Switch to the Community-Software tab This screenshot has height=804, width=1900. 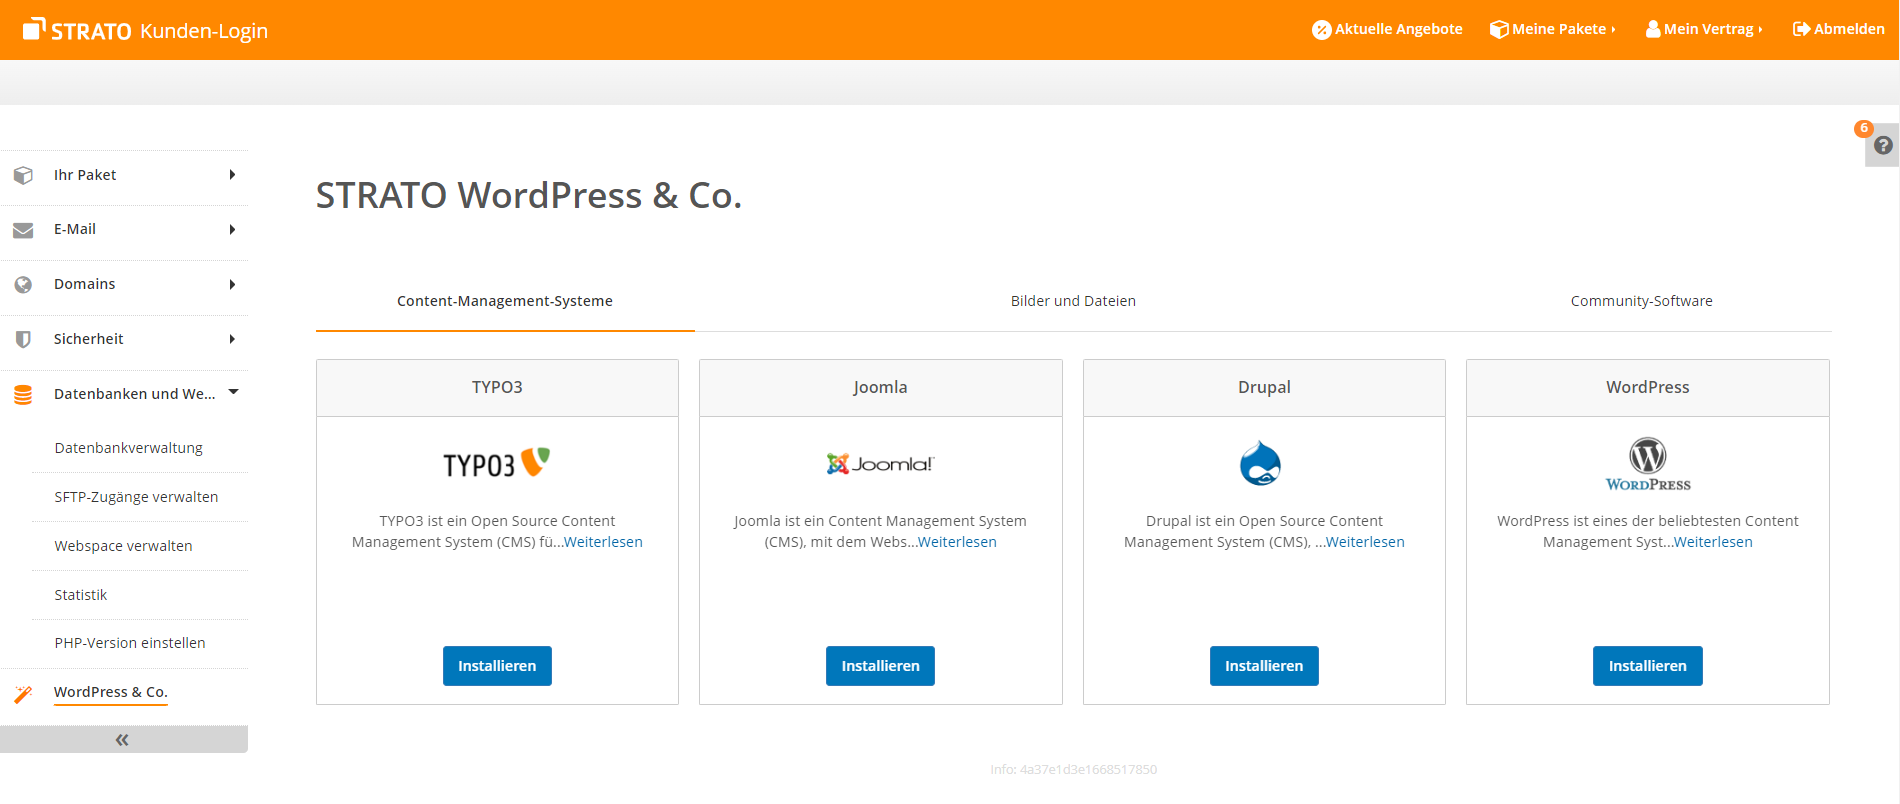pos(1641,301)
